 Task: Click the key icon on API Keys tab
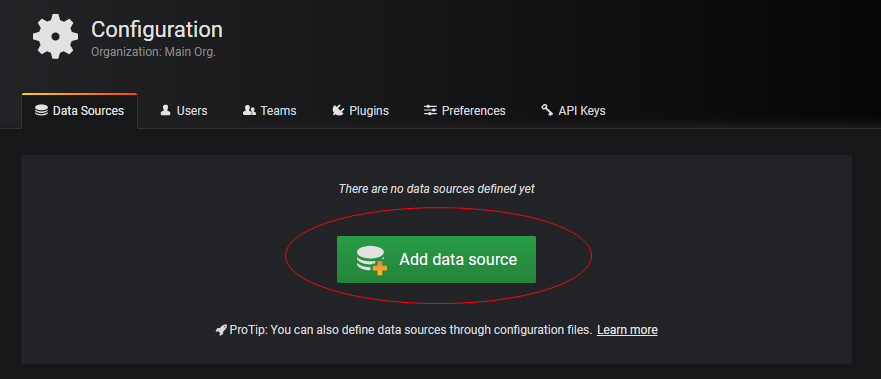point(547,110)
